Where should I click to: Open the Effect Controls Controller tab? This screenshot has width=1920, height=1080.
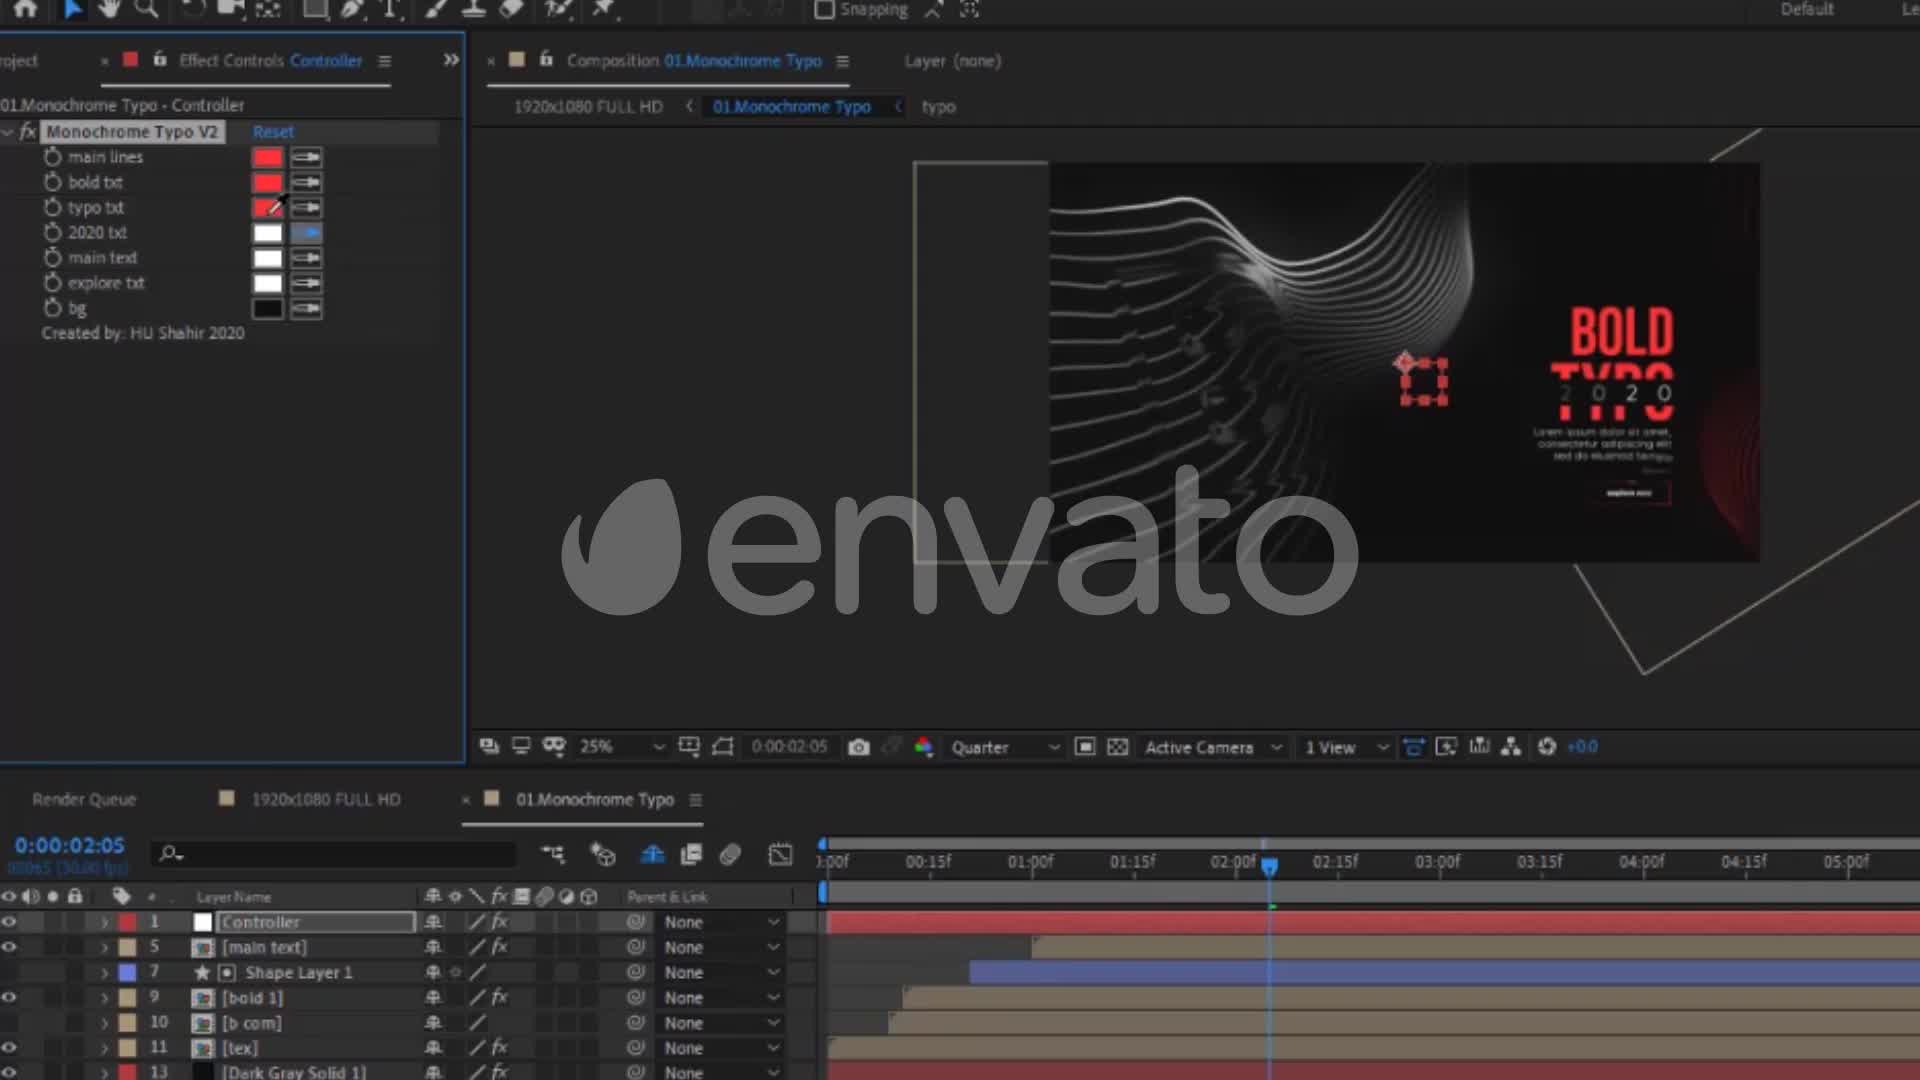pos(270,60)
